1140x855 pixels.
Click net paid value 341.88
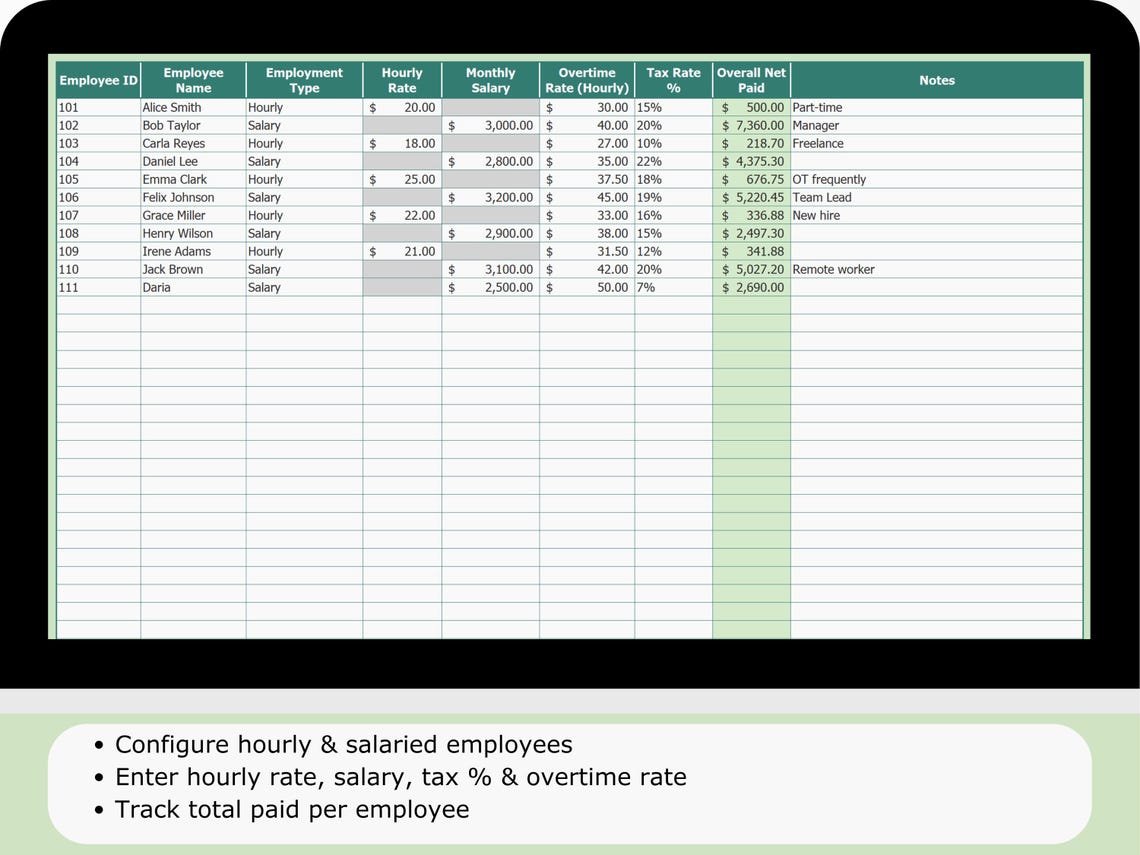(751, 251)
